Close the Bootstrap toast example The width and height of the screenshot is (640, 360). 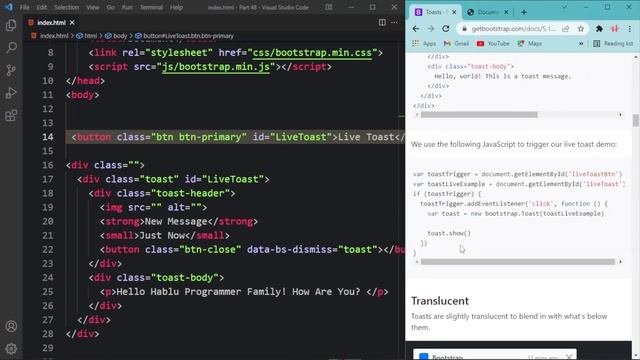tap(569, 357)
